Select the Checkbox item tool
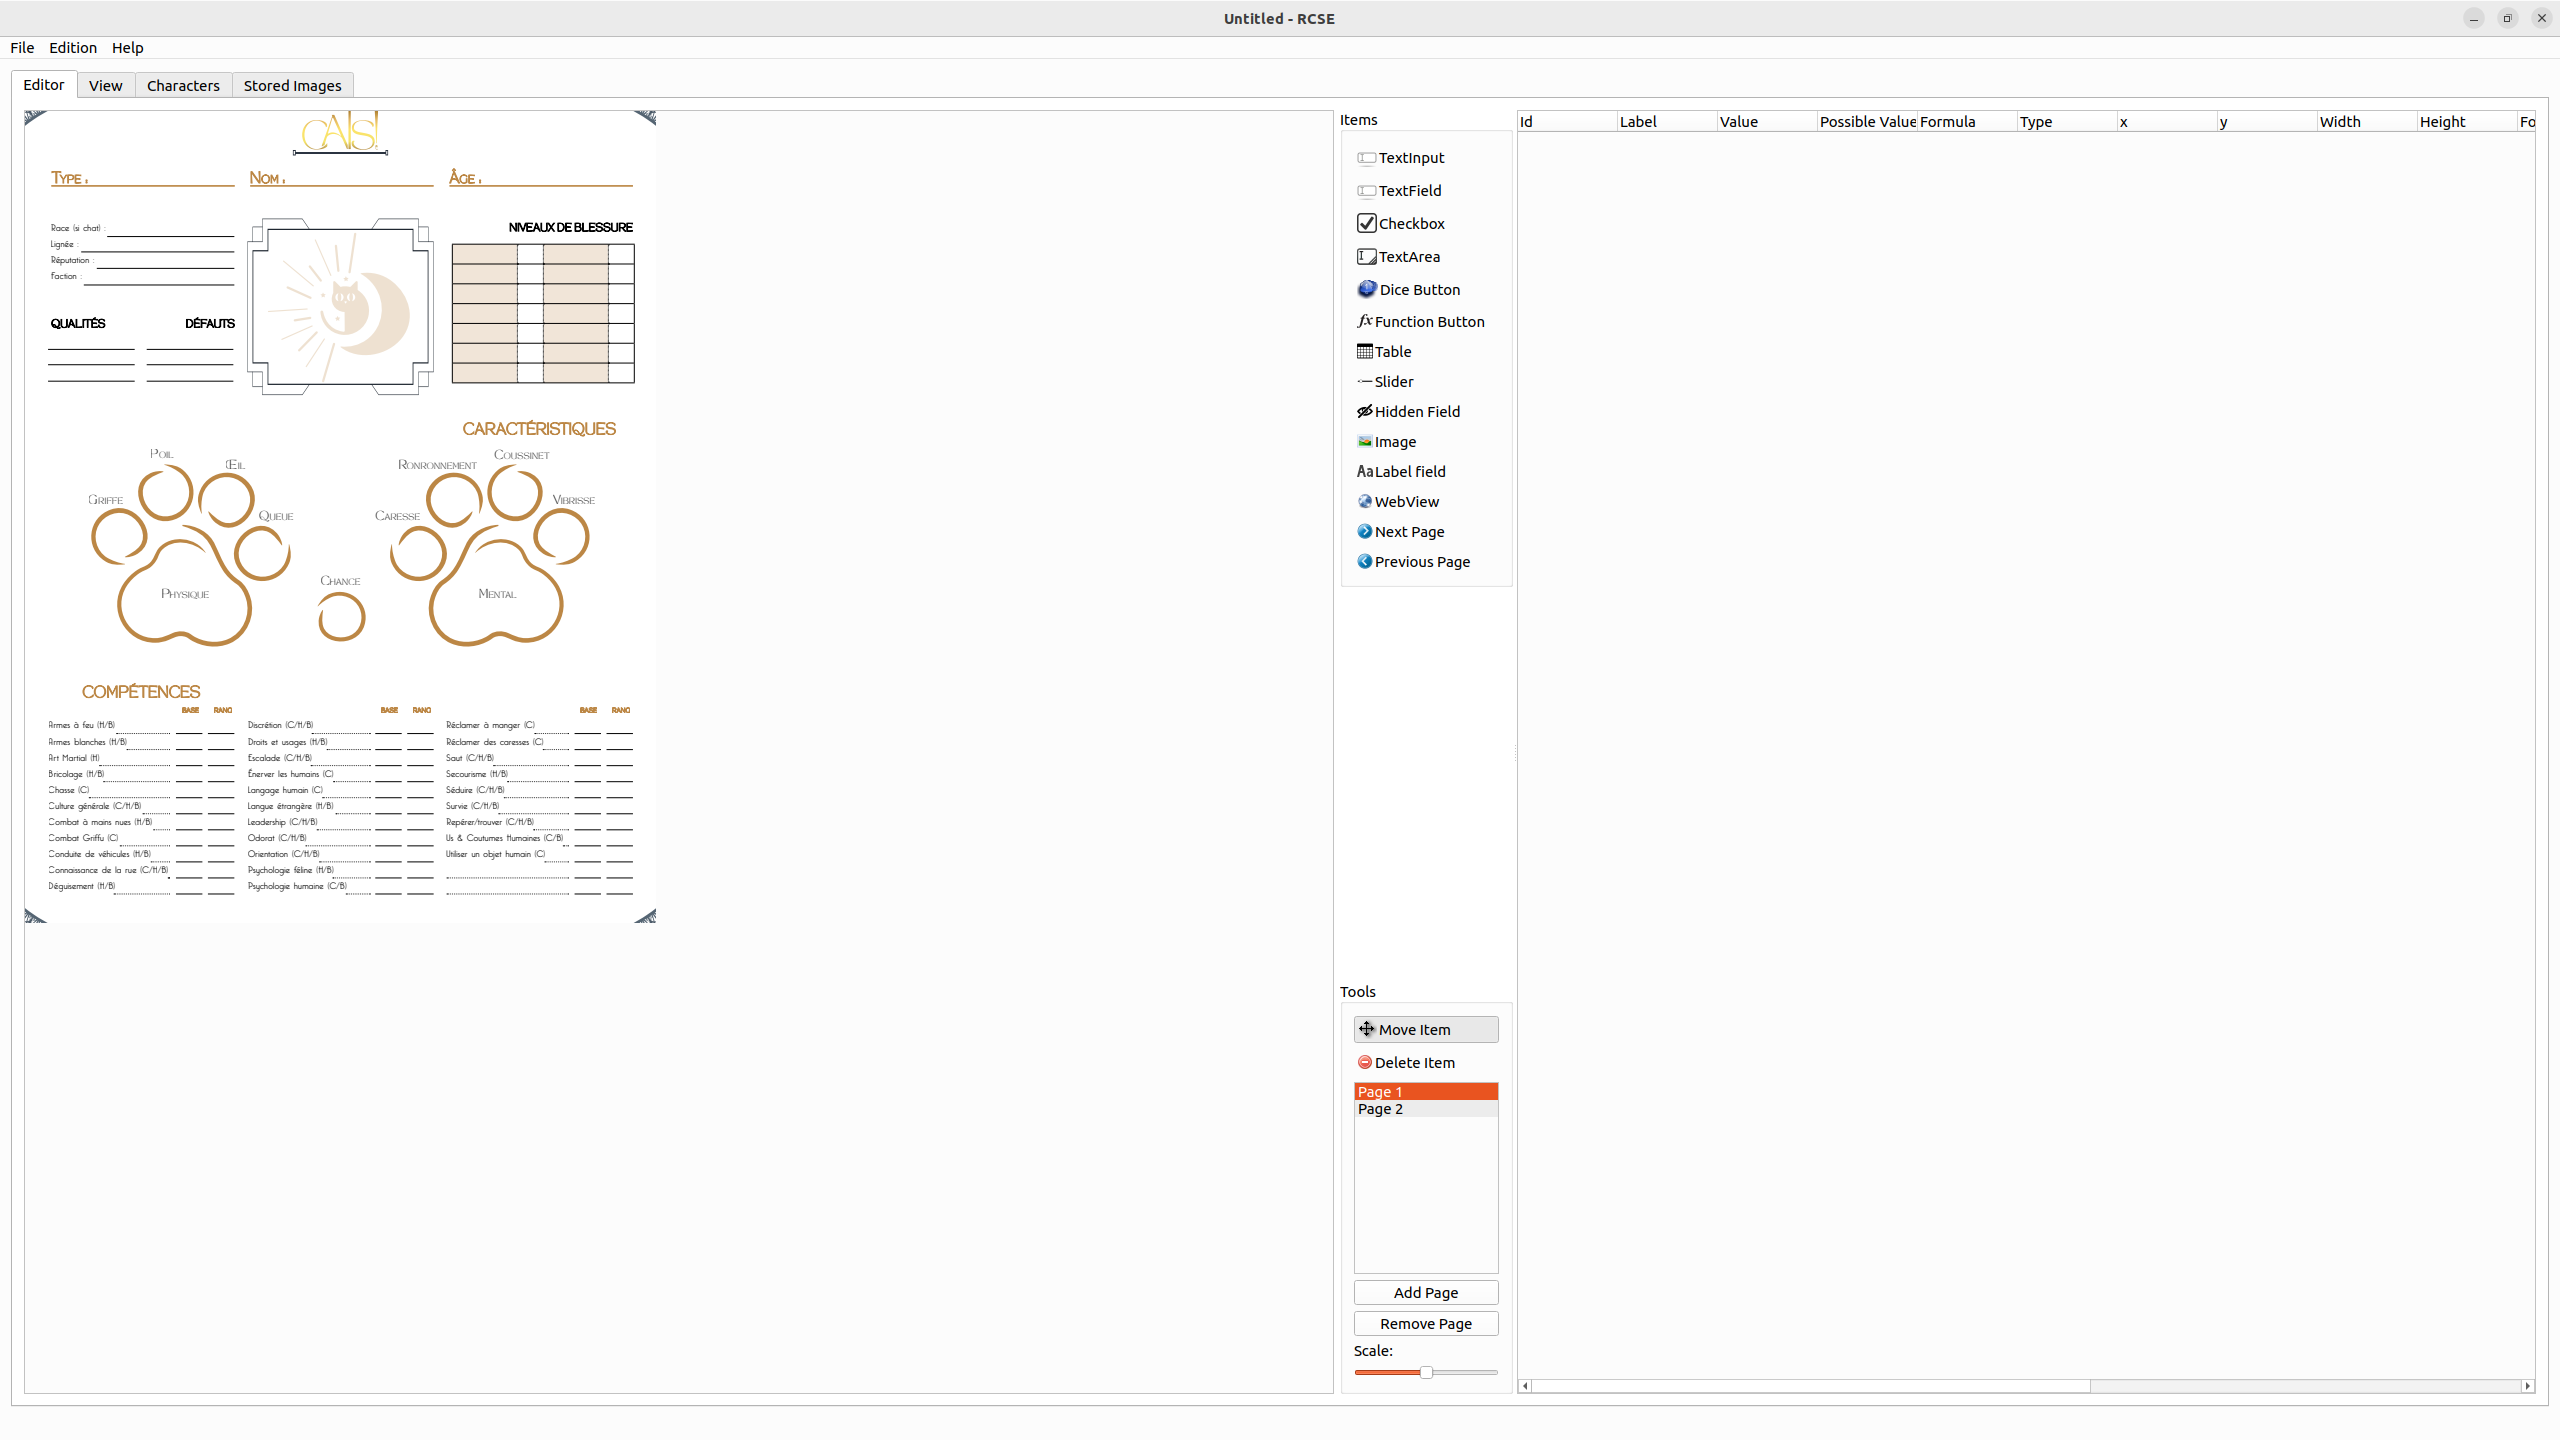The height and width of the screenshot is (1440, 2560). tap(1410, 223)
